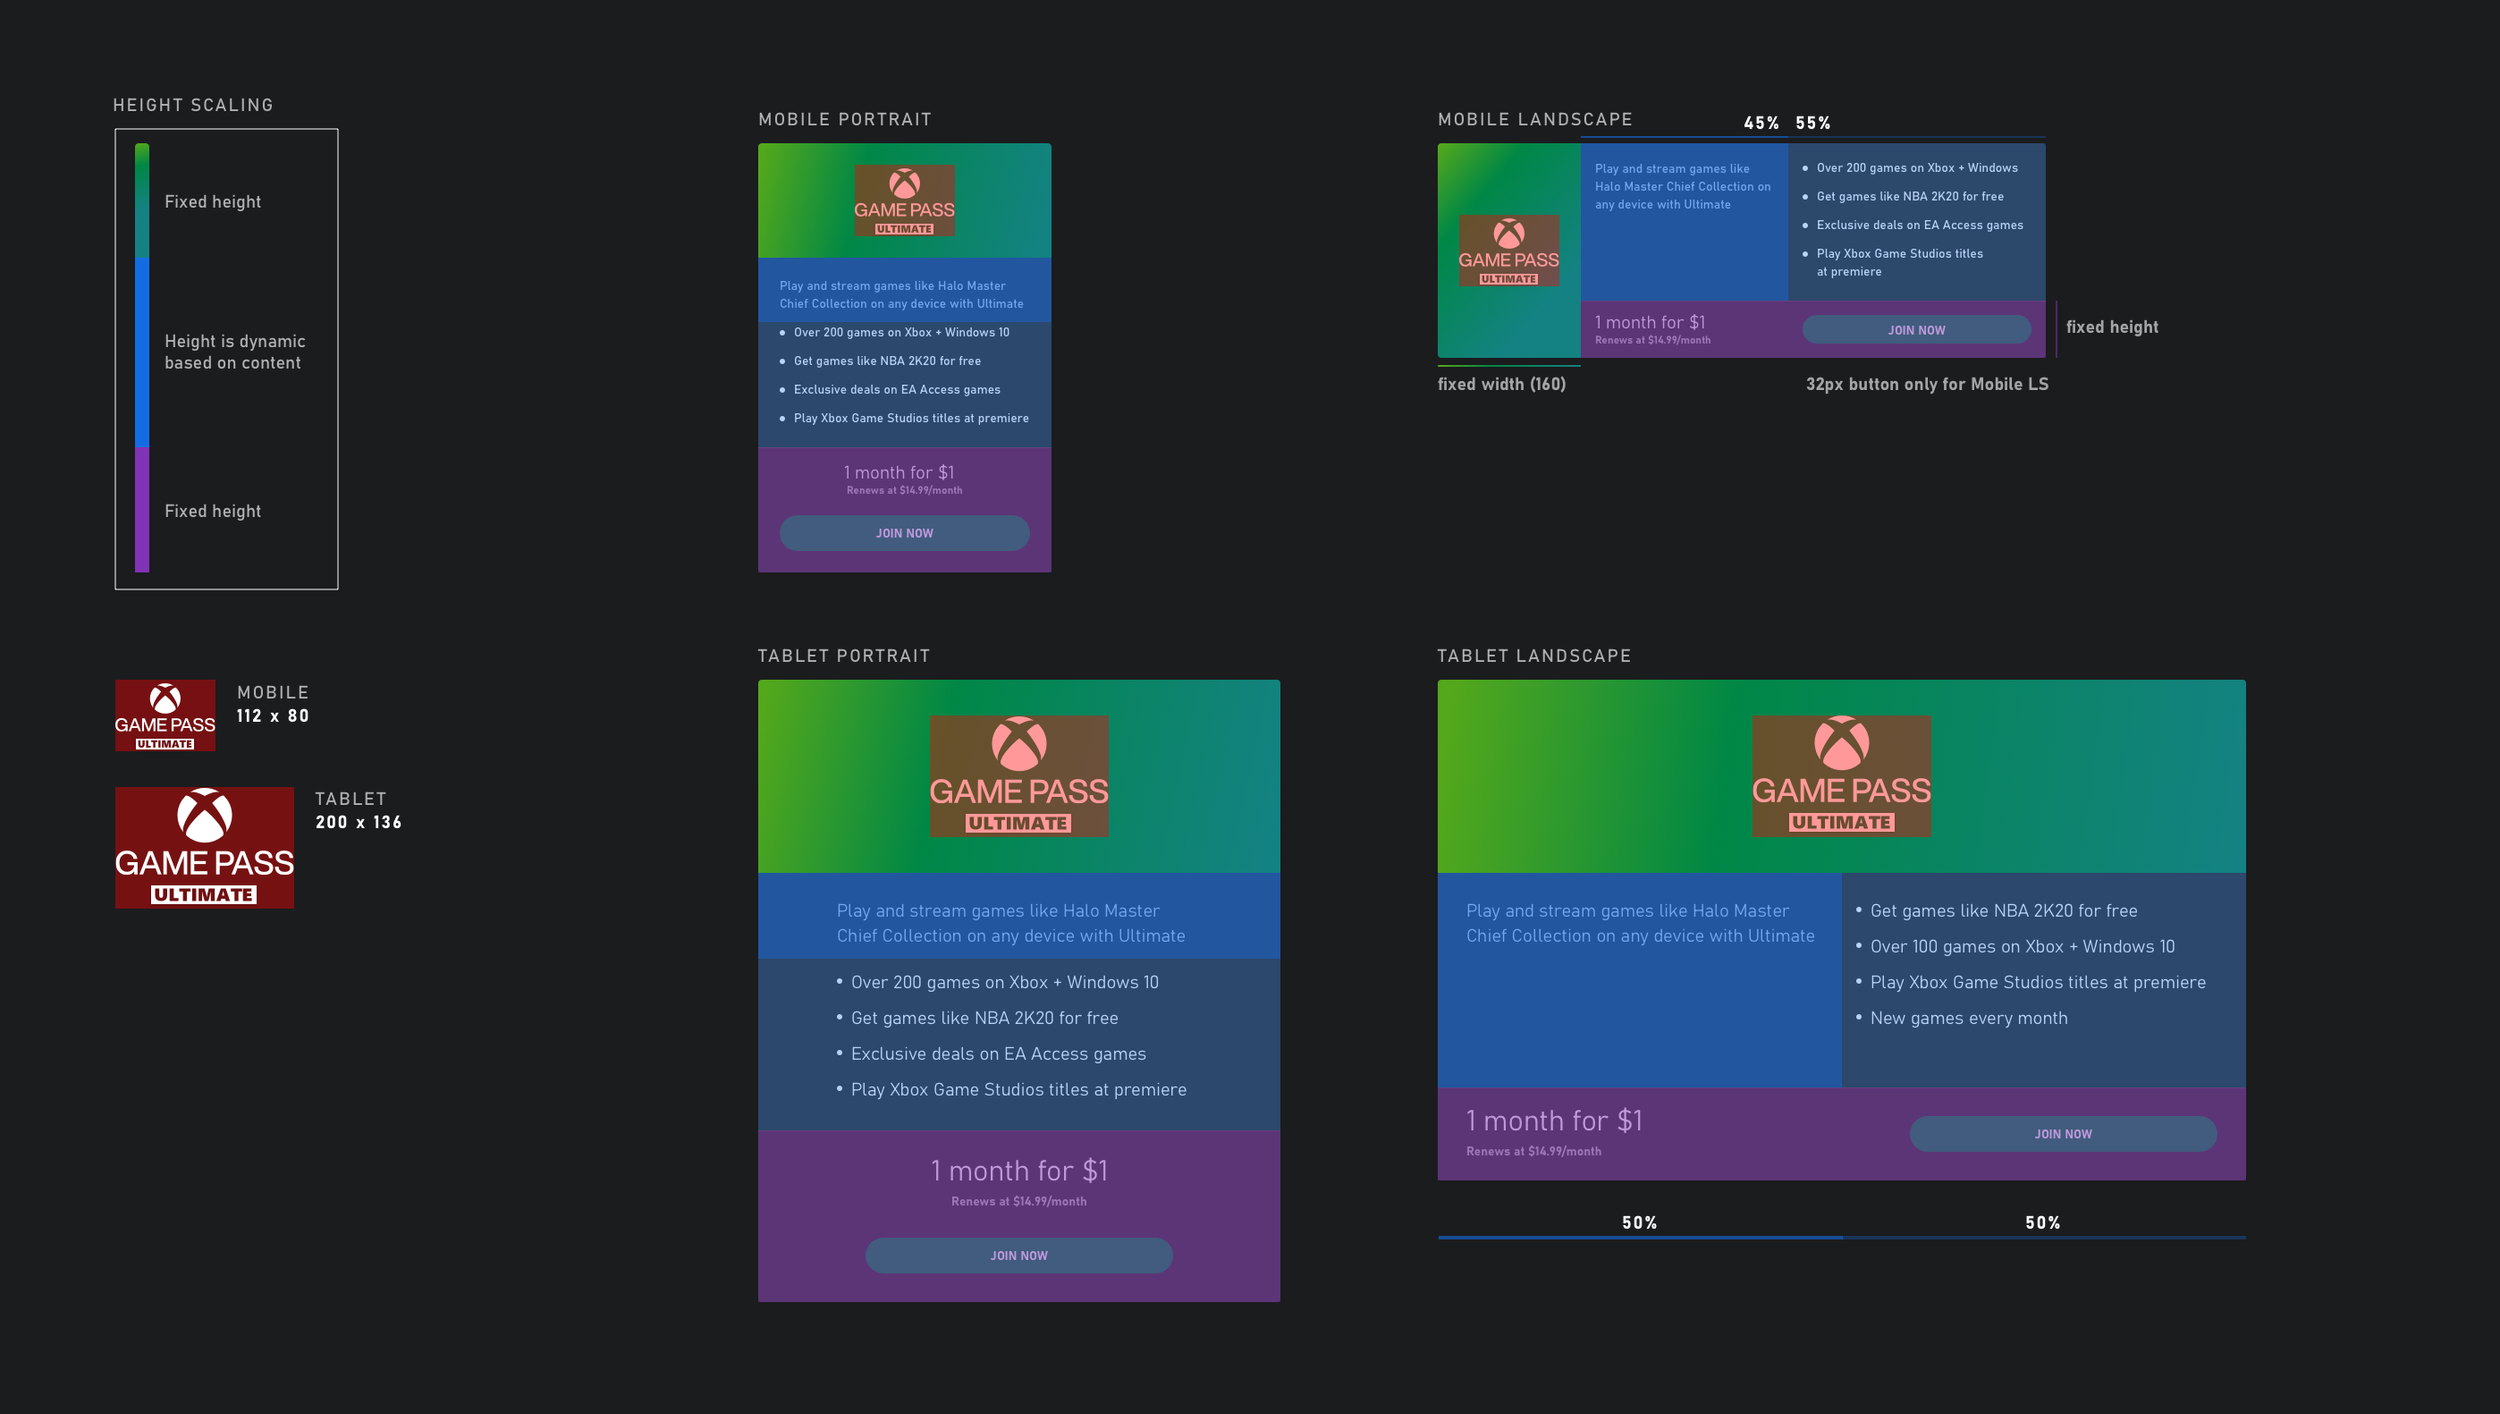Click the MOBILE PORTRAIT heading
Image resolution: width=2500 pixels, height=1414 pixels.
pos(844,119)
